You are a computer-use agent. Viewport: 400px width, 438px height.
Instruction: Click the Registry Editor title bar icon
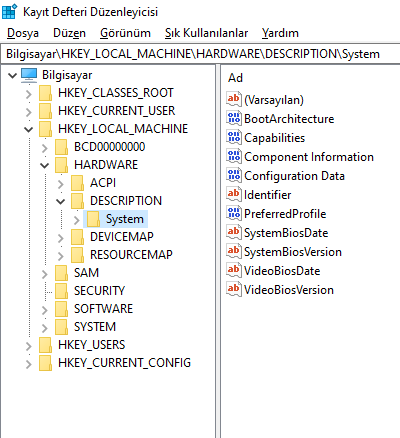click(9, 11)
